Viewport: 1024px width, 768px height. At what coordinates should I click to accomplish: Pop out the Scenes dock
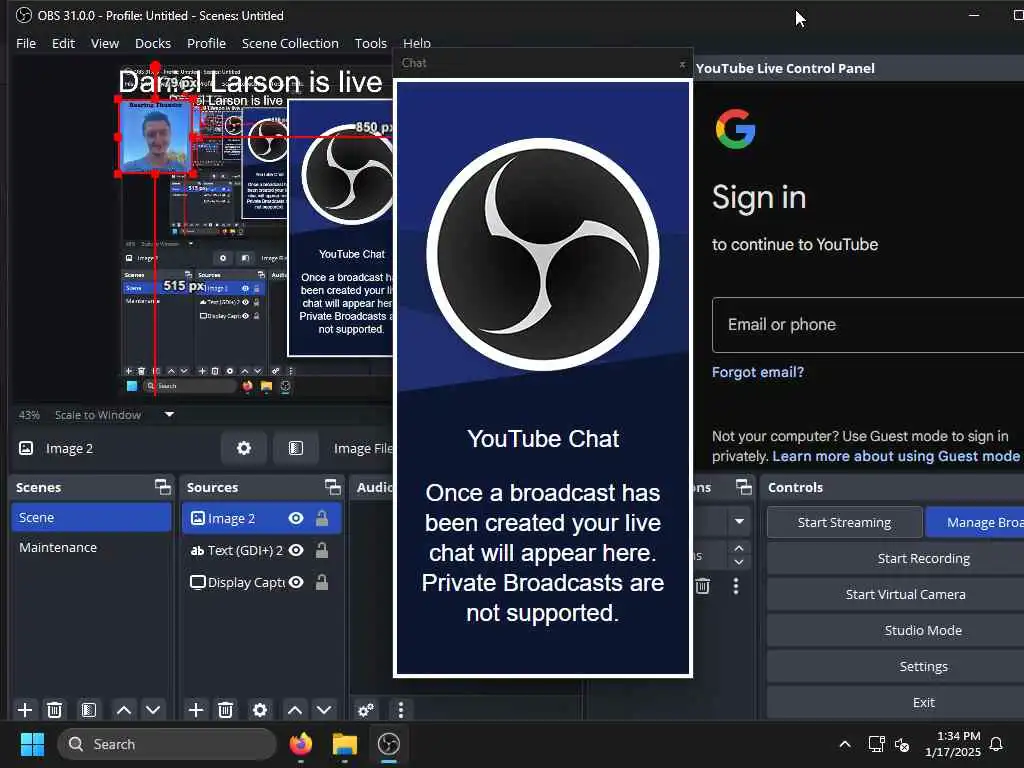pyautogui.click(x=163, y=487)
